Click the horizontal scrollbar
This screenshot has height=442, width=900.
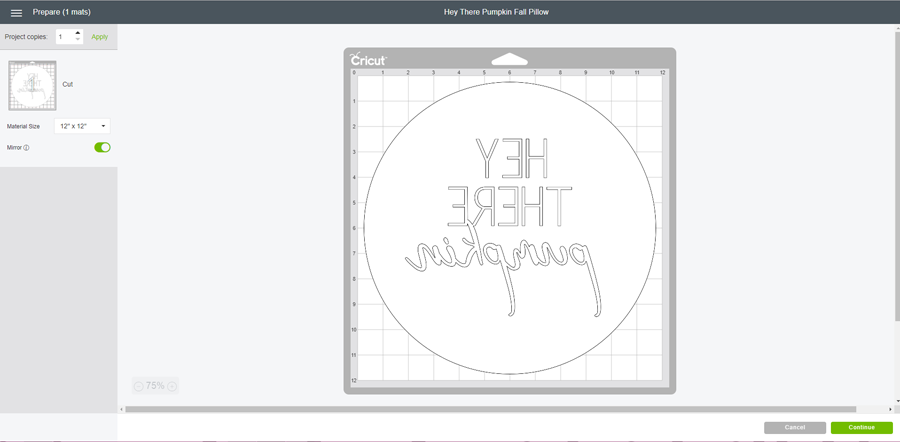pos(491,409)
